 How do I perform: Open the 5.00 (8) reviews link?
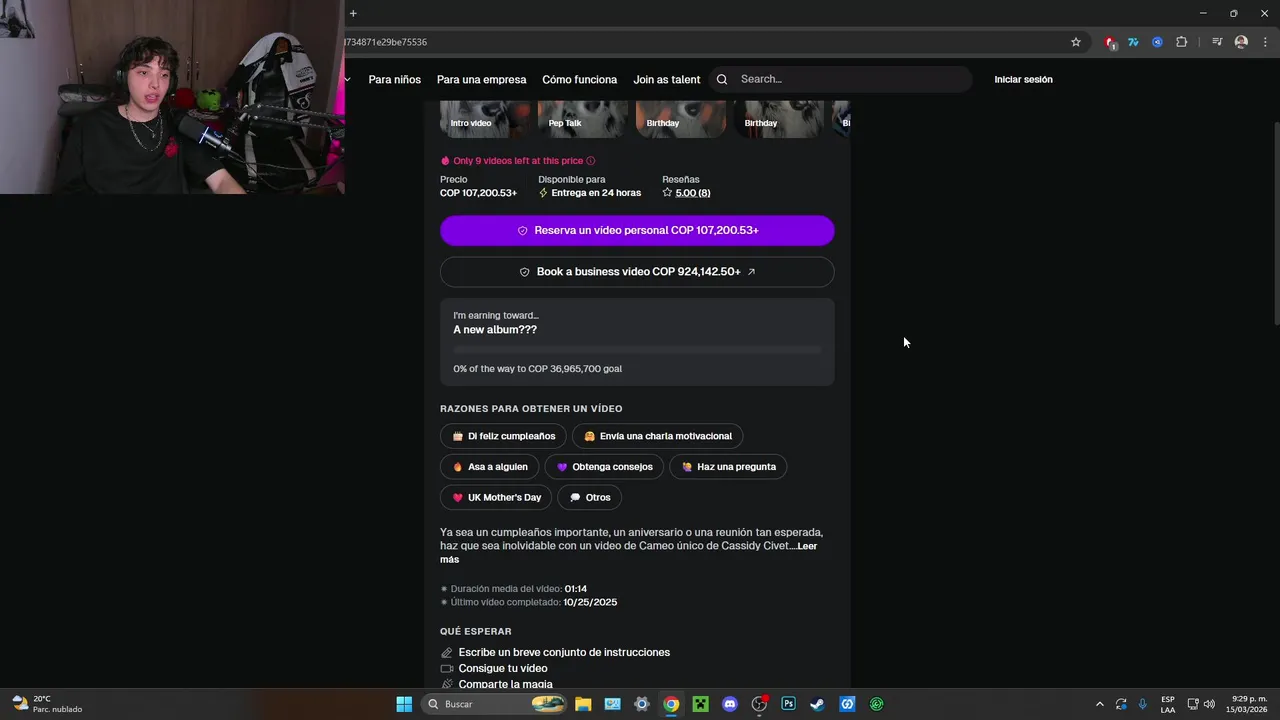692,193
